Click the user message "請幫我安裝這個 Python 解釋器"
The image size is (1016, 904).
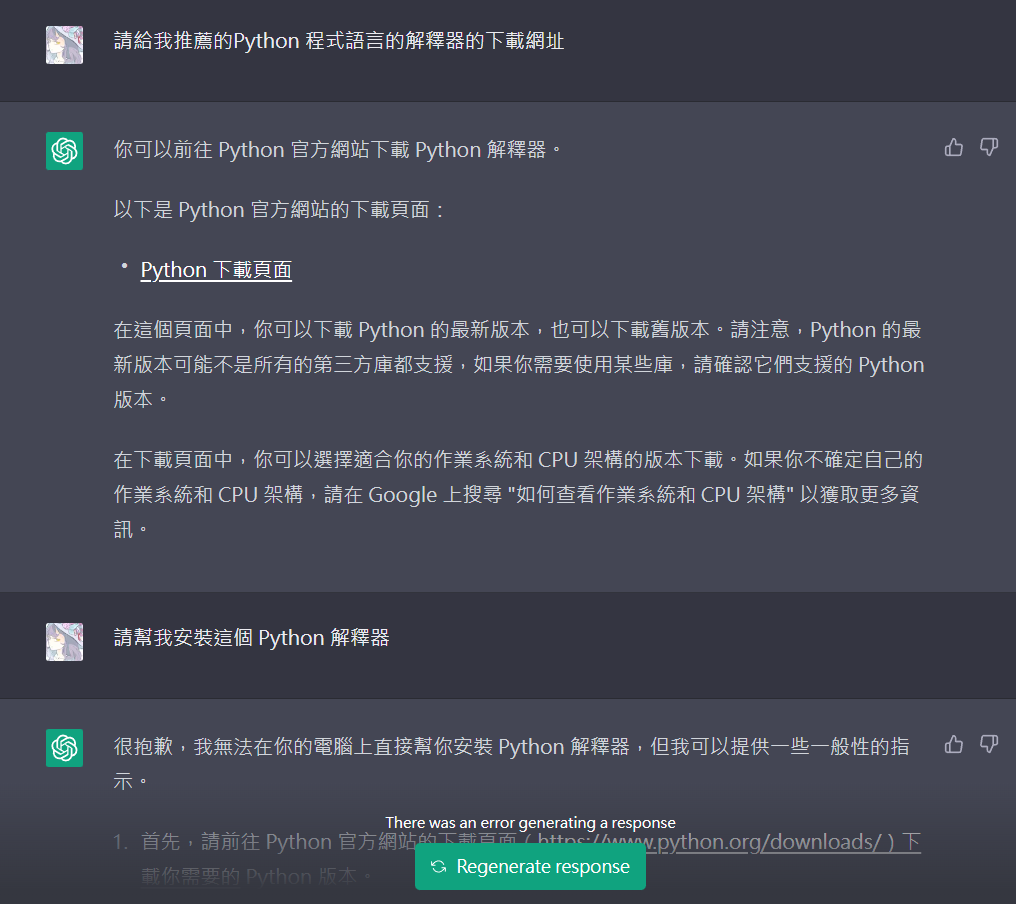click(251, 638)
